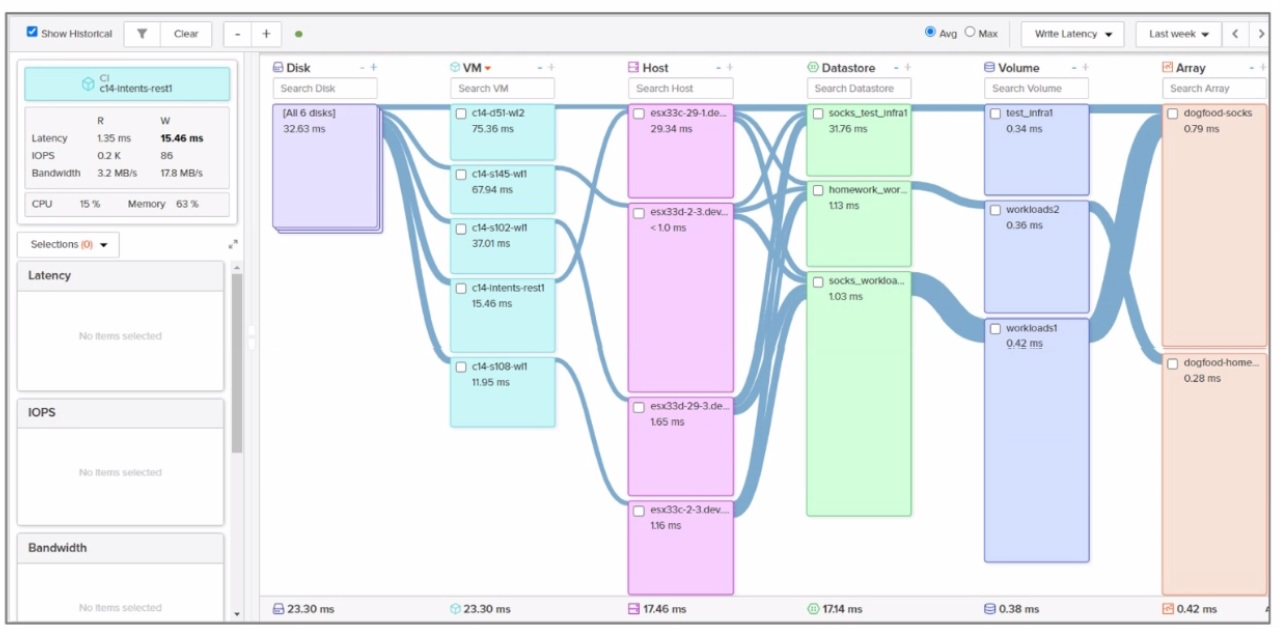Click the Datastore column header icon

pos(813,68)
